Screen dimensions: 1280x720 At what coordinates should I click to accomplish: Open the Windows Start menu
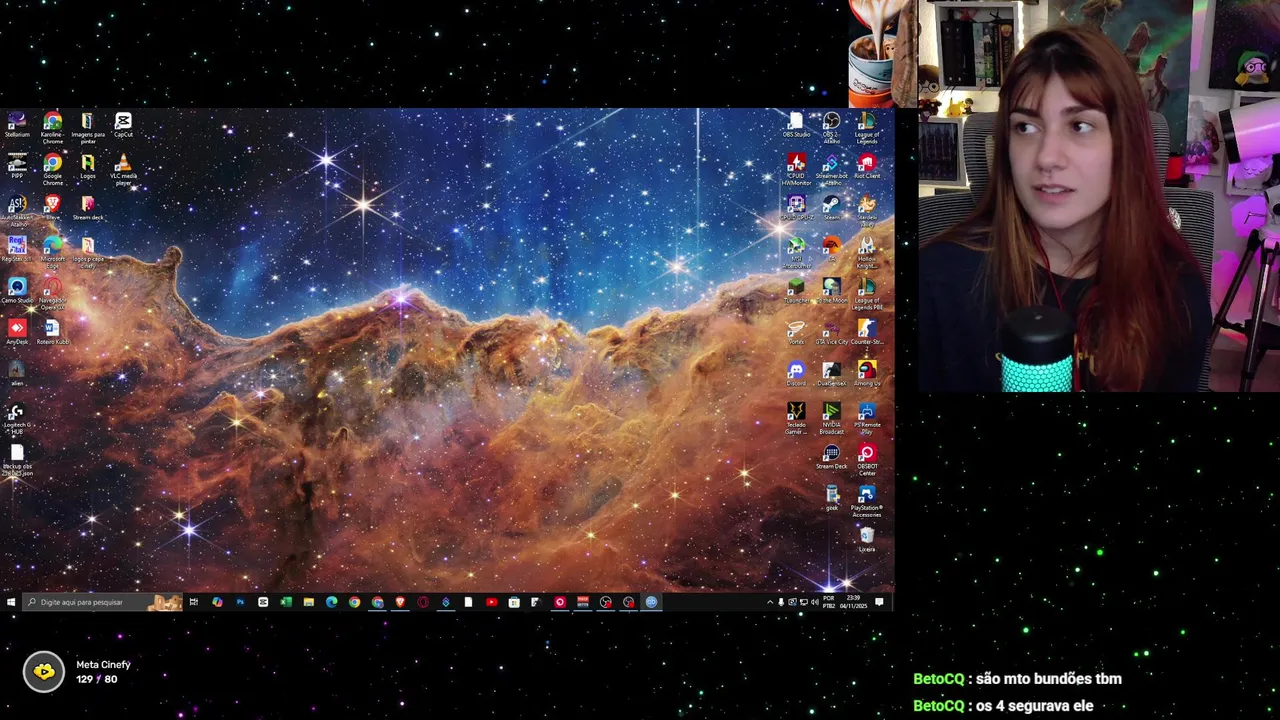point(11,602)
